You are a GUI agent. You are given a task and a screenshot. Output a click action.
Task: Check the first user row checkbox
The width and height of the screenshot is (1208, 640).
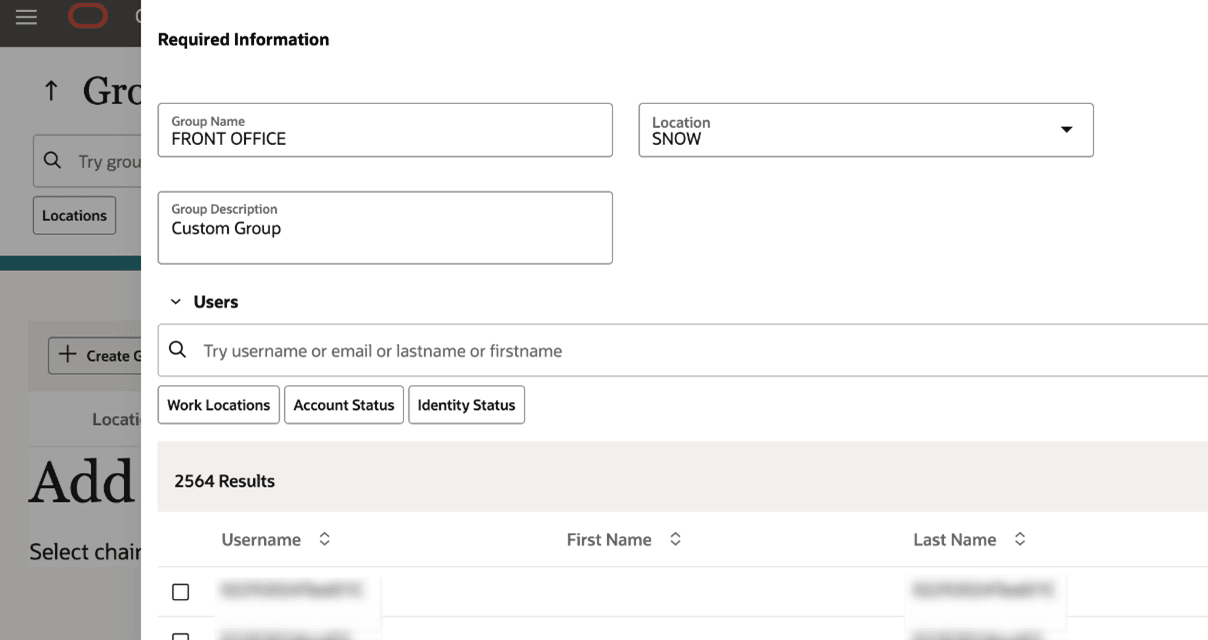(x=181, y=592)
